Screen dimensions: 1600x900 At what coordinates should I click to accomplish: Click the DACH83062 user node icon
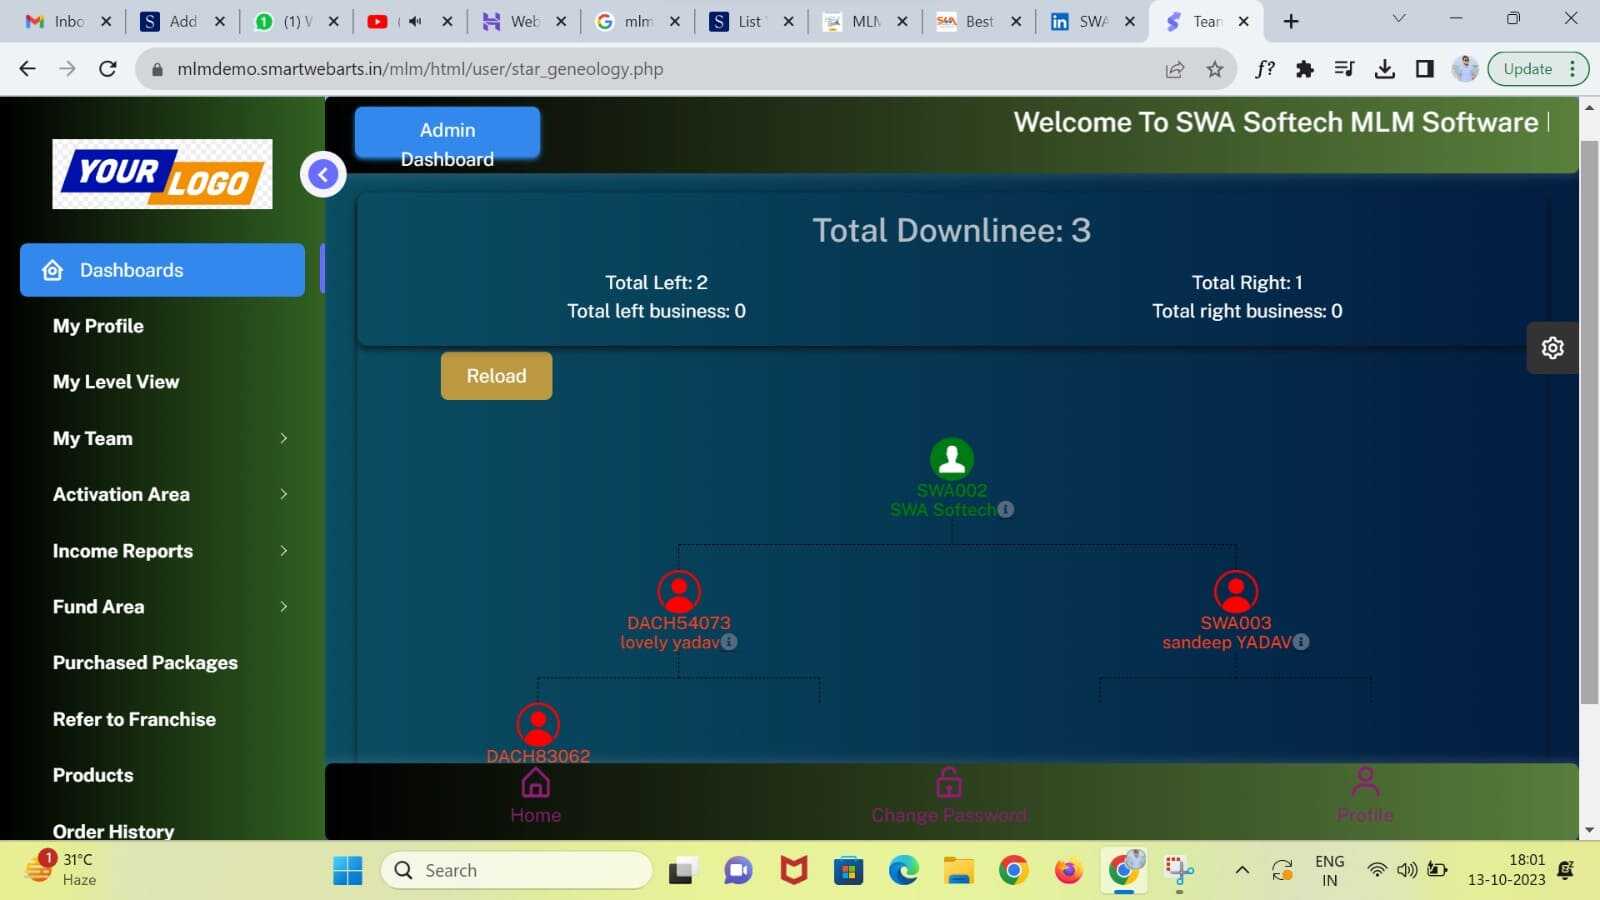point(538,724)
